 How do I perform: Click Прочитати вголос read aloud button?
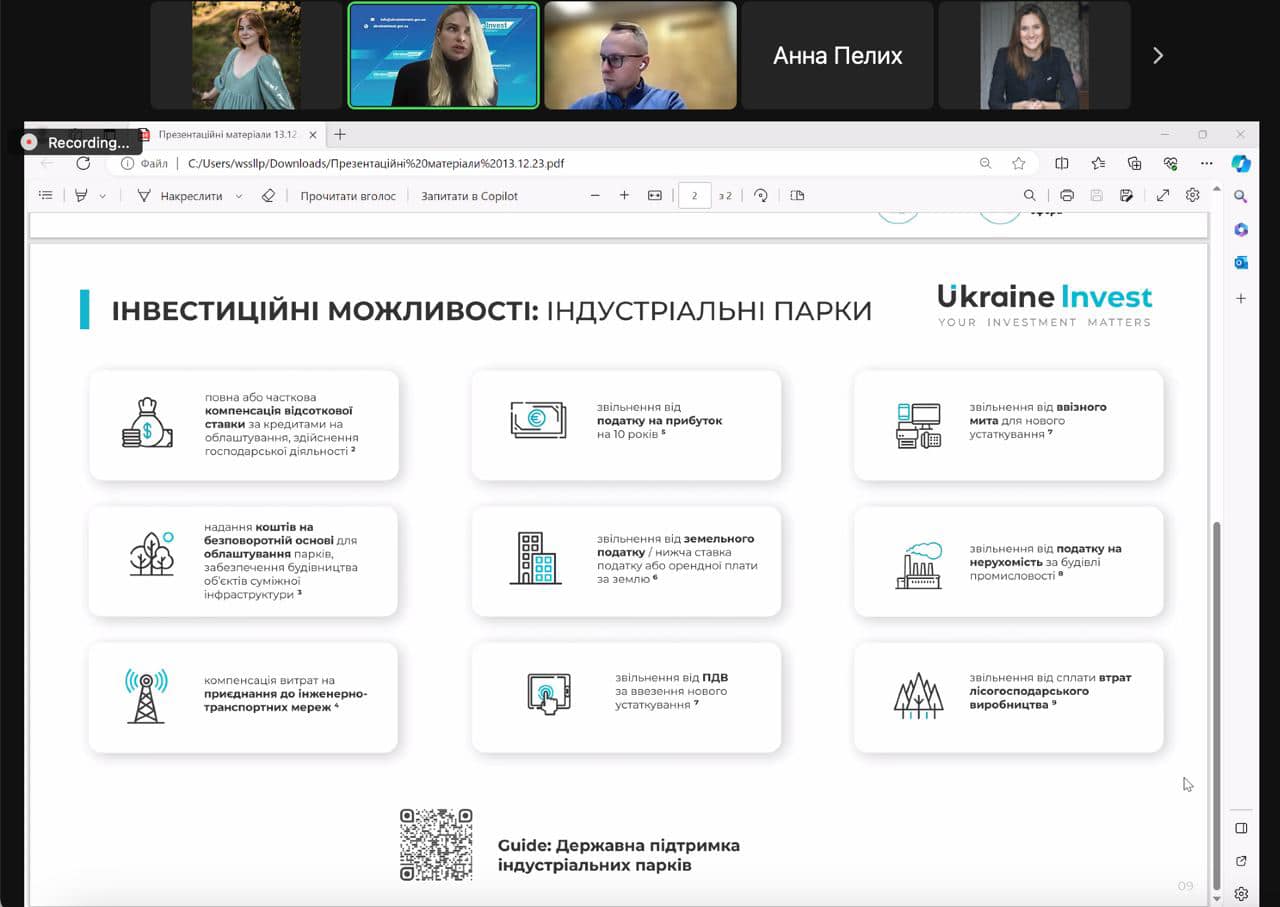point(348,196)
